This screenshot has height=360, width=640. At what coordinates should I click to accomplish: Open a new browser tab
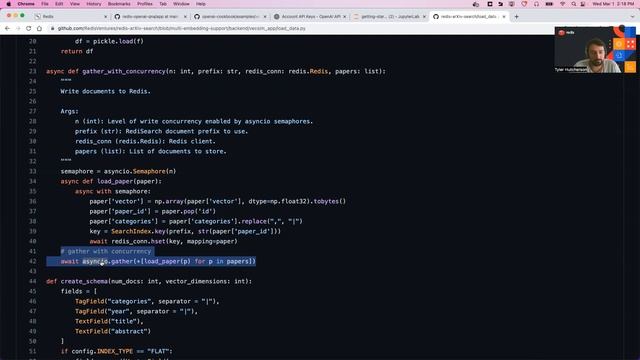[516, 17]
